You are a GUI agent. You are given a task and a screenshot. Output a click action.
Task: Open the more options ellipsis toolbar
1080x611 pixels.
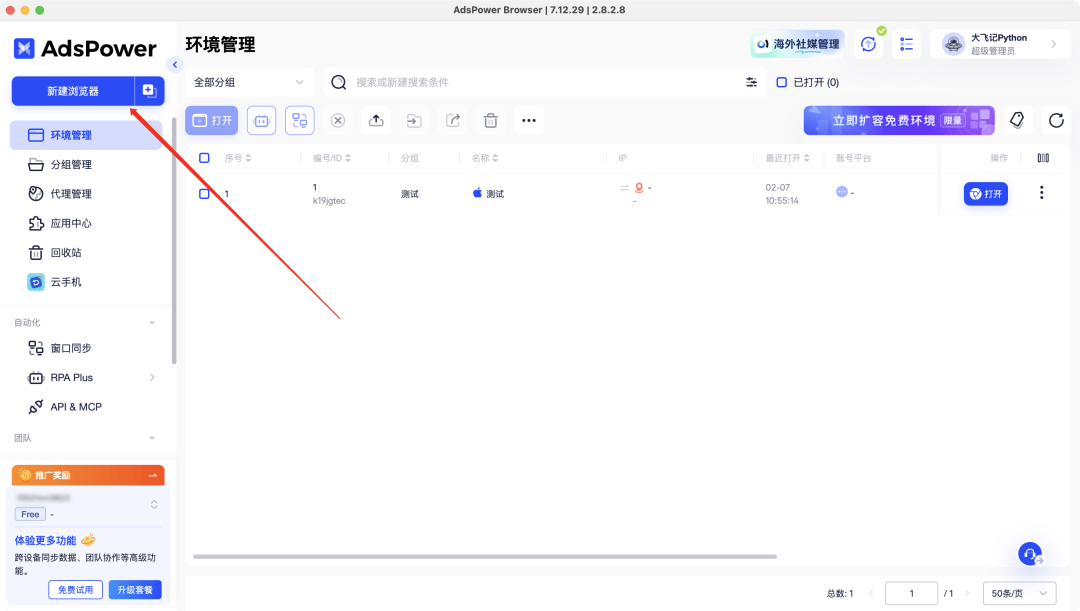(529, 121)
